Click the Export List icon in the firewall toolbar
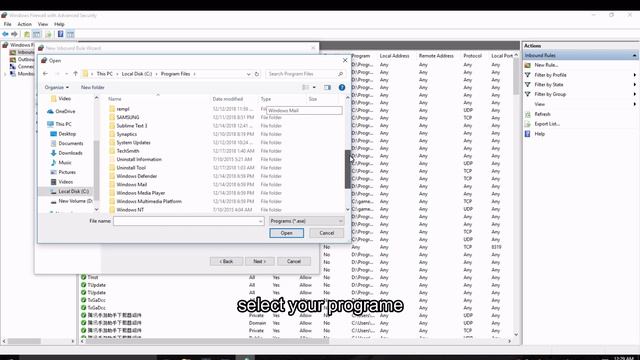Image resolution: width=640 pixels, height=360 pixels. tap(49, 34)
